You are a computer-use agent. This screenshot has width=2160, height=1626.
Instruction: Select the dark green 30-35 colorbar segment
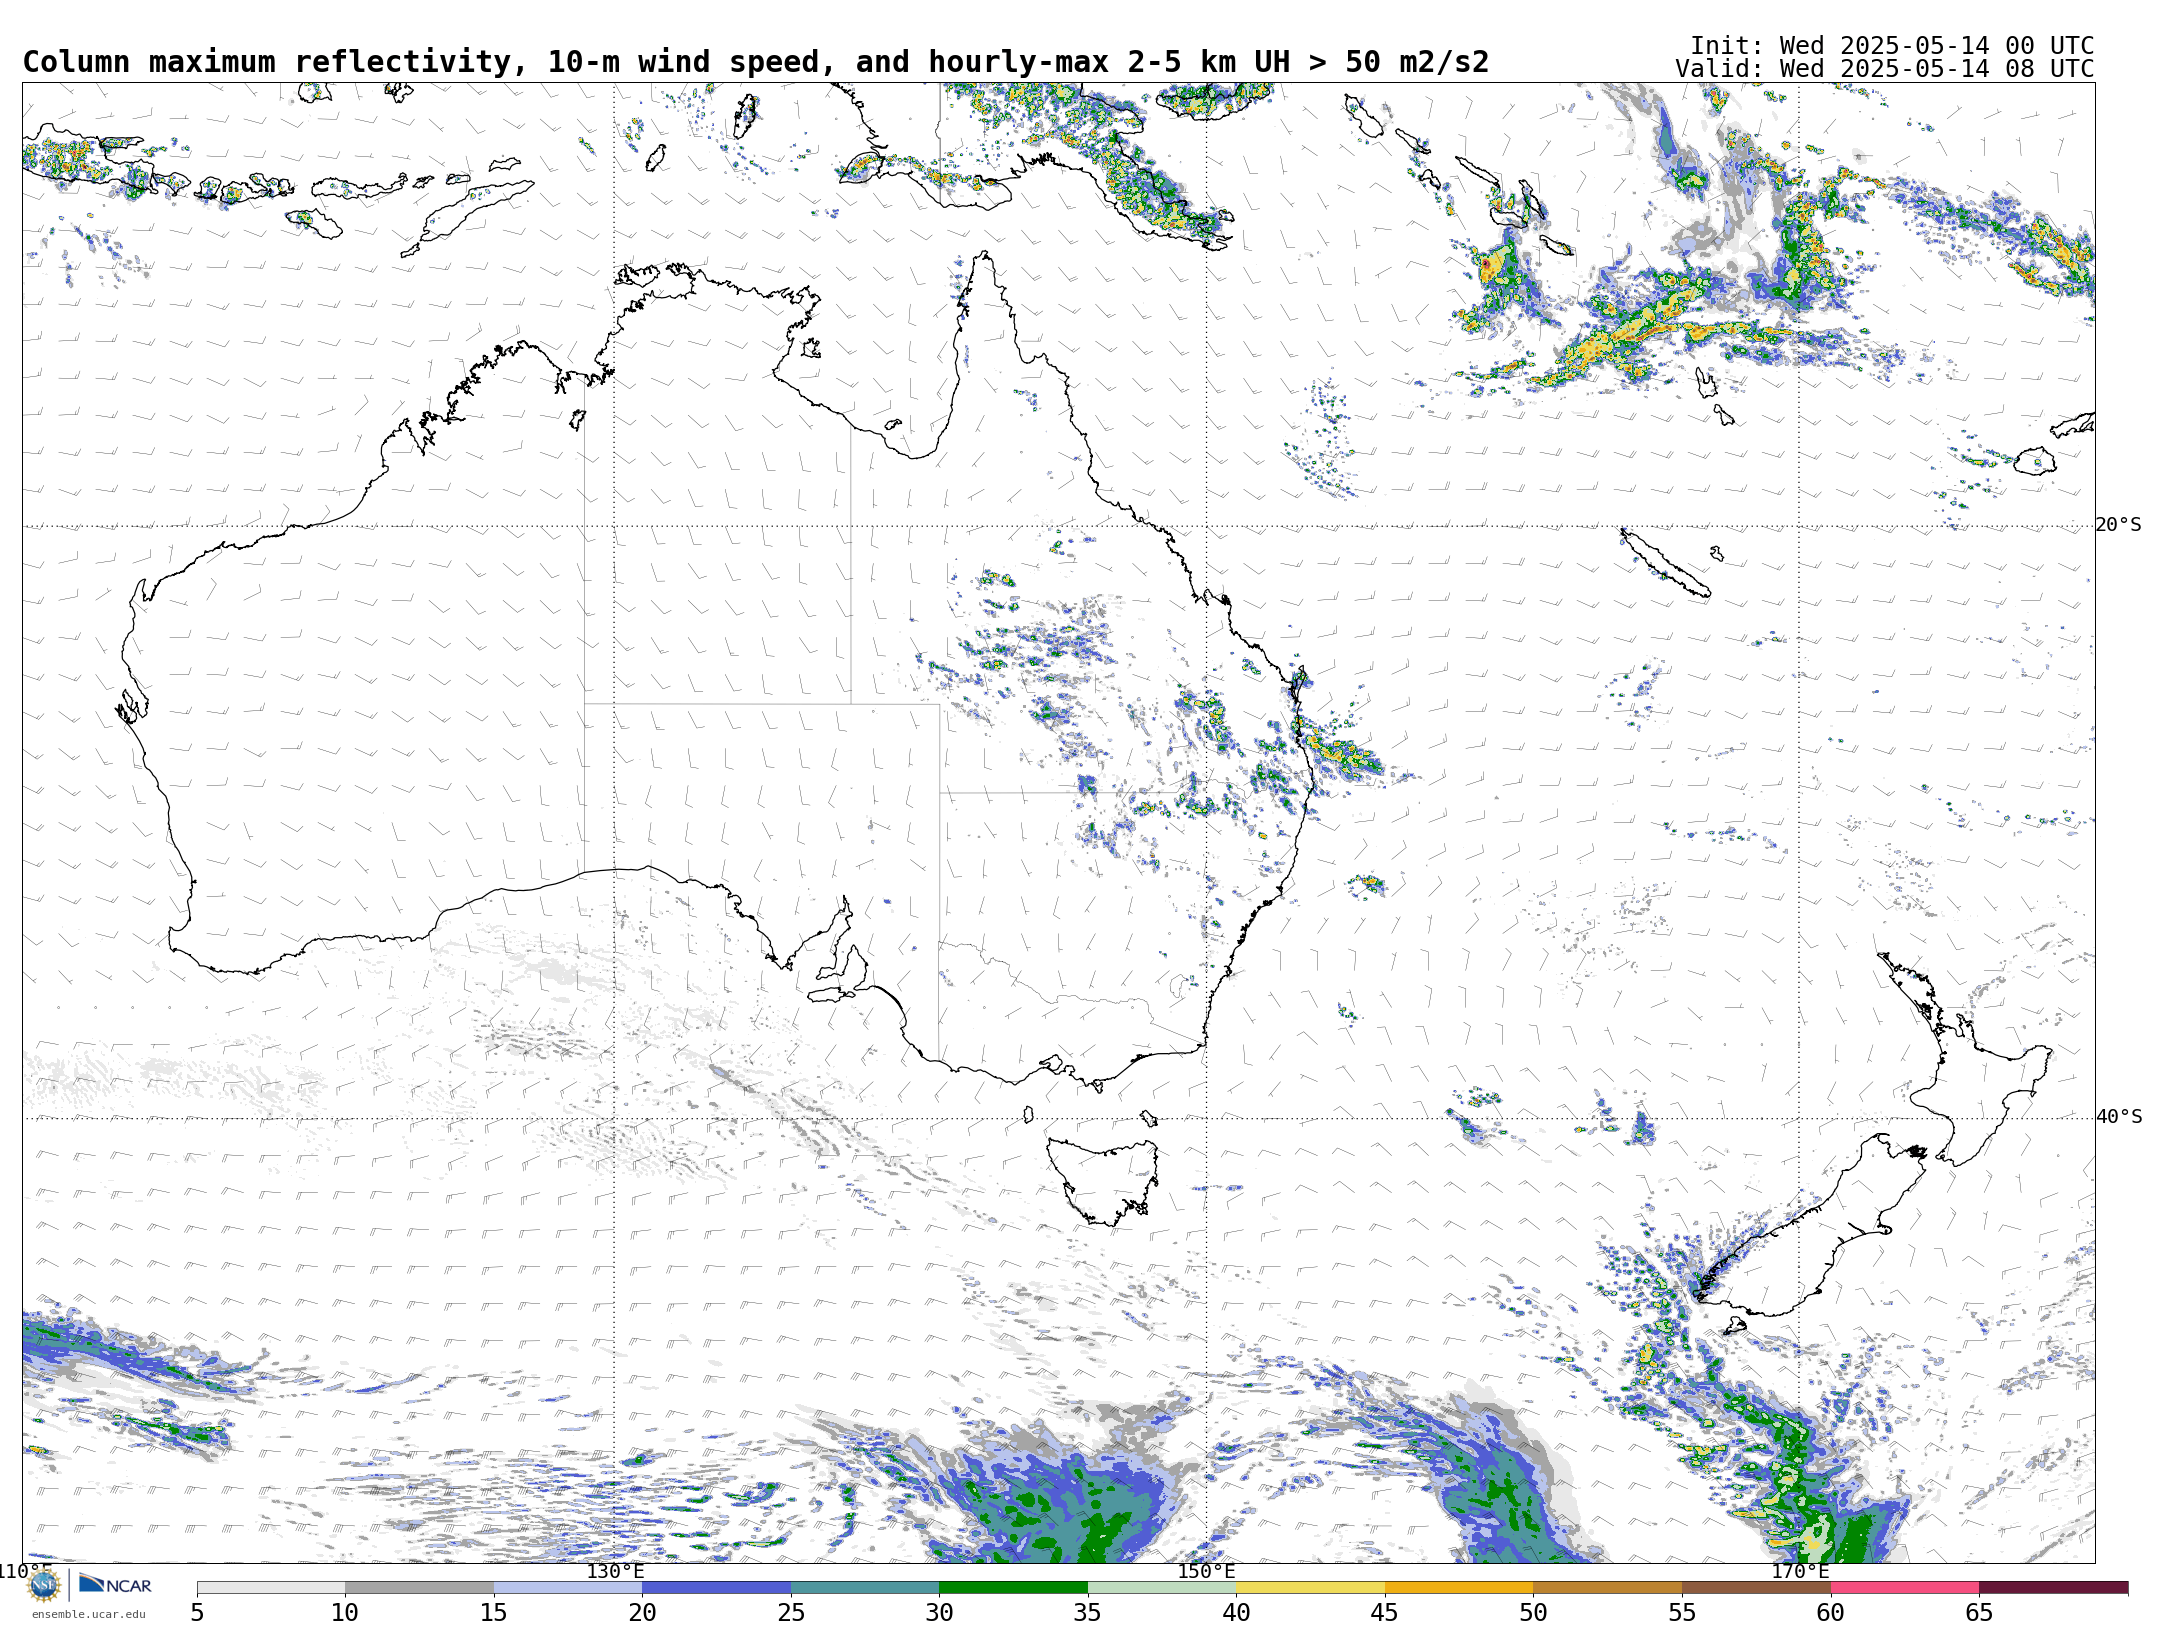tap(1013, 1588)
